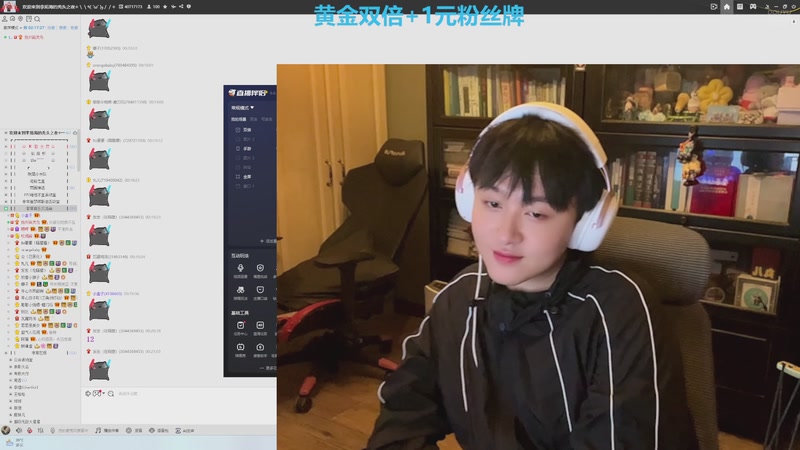Click the chat message input field
800x450 pixels.
click(x=194, y=393)
